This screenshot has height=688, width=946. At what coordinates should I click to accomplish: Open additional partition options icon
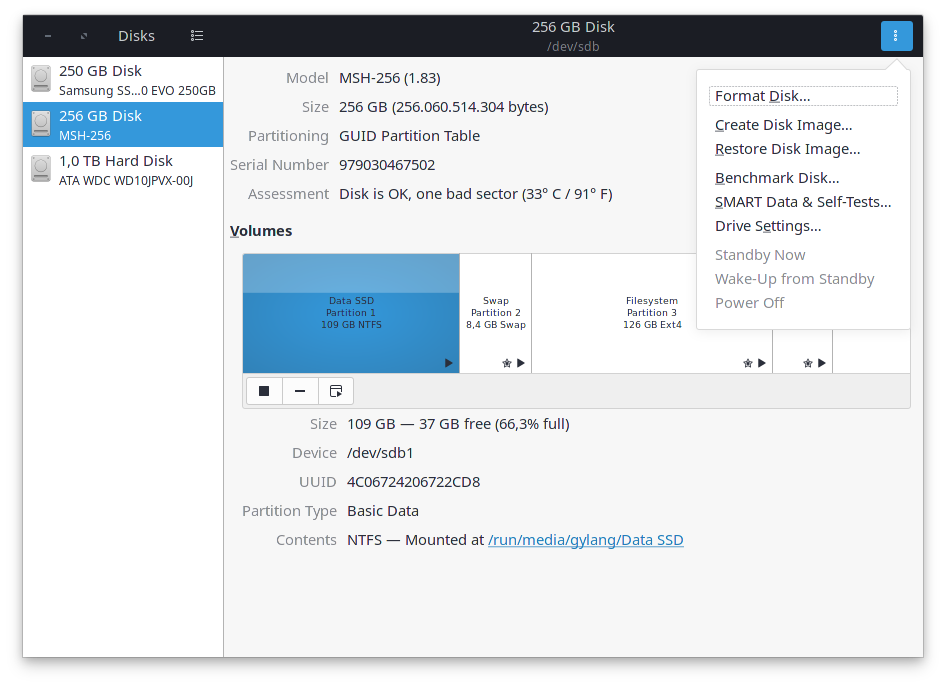(x=335, y=390)
